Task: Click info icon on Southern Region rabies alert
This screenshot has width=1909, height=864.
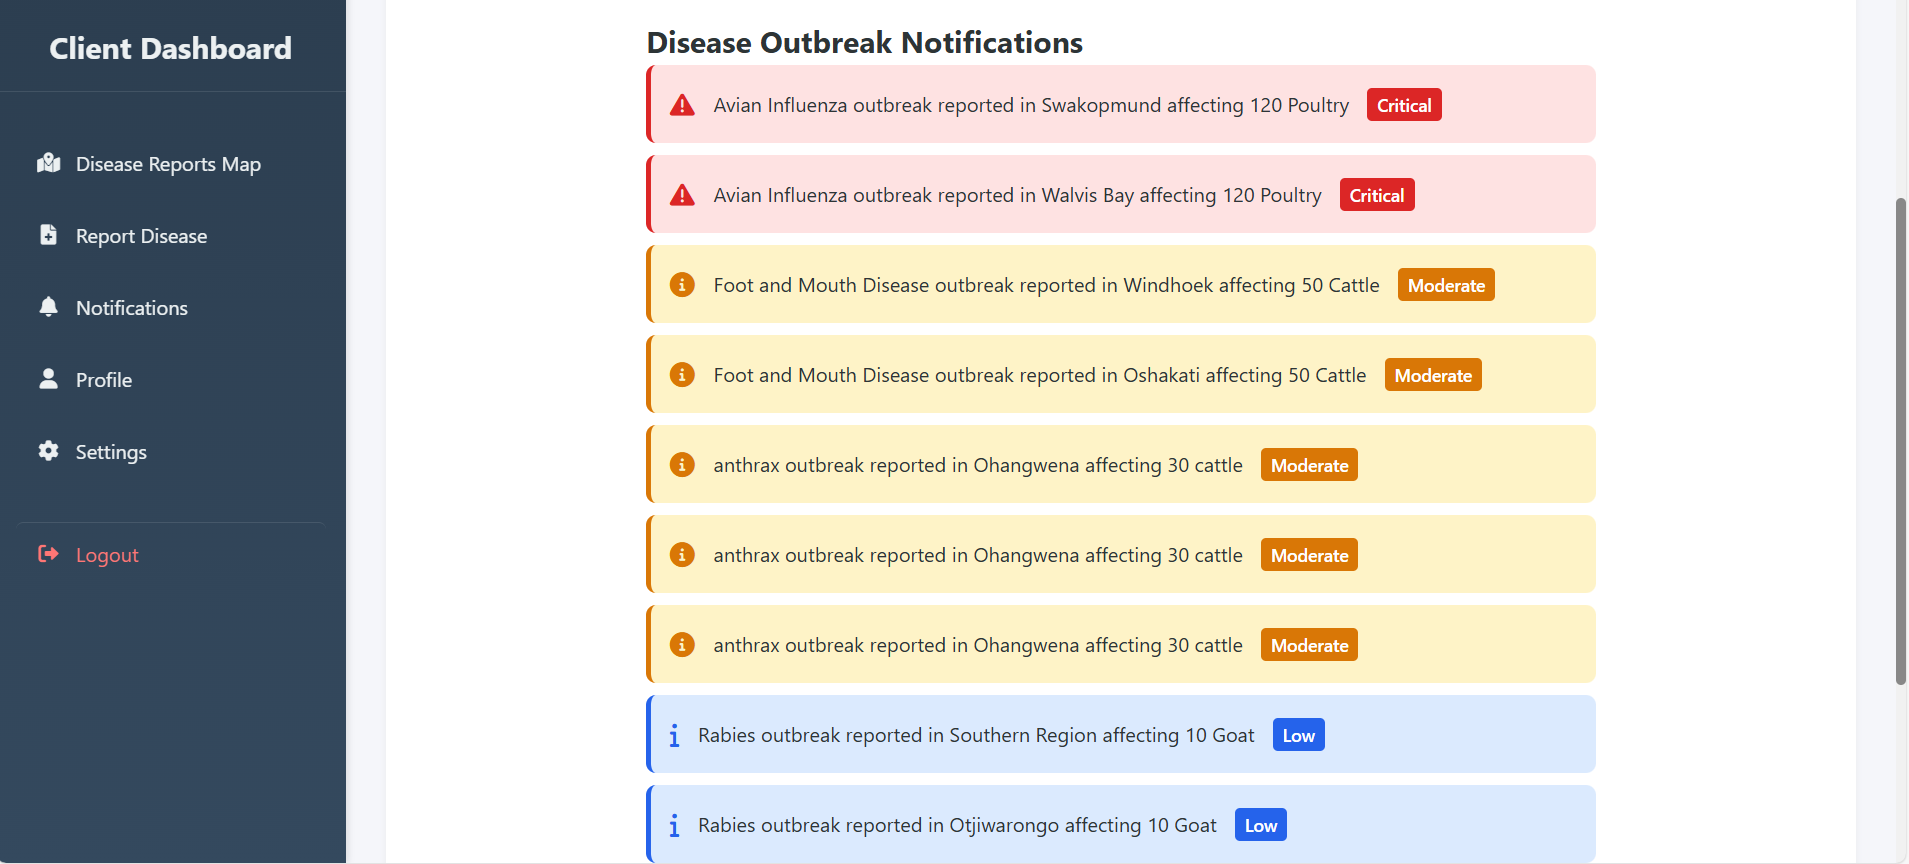Action: [674, 736]
